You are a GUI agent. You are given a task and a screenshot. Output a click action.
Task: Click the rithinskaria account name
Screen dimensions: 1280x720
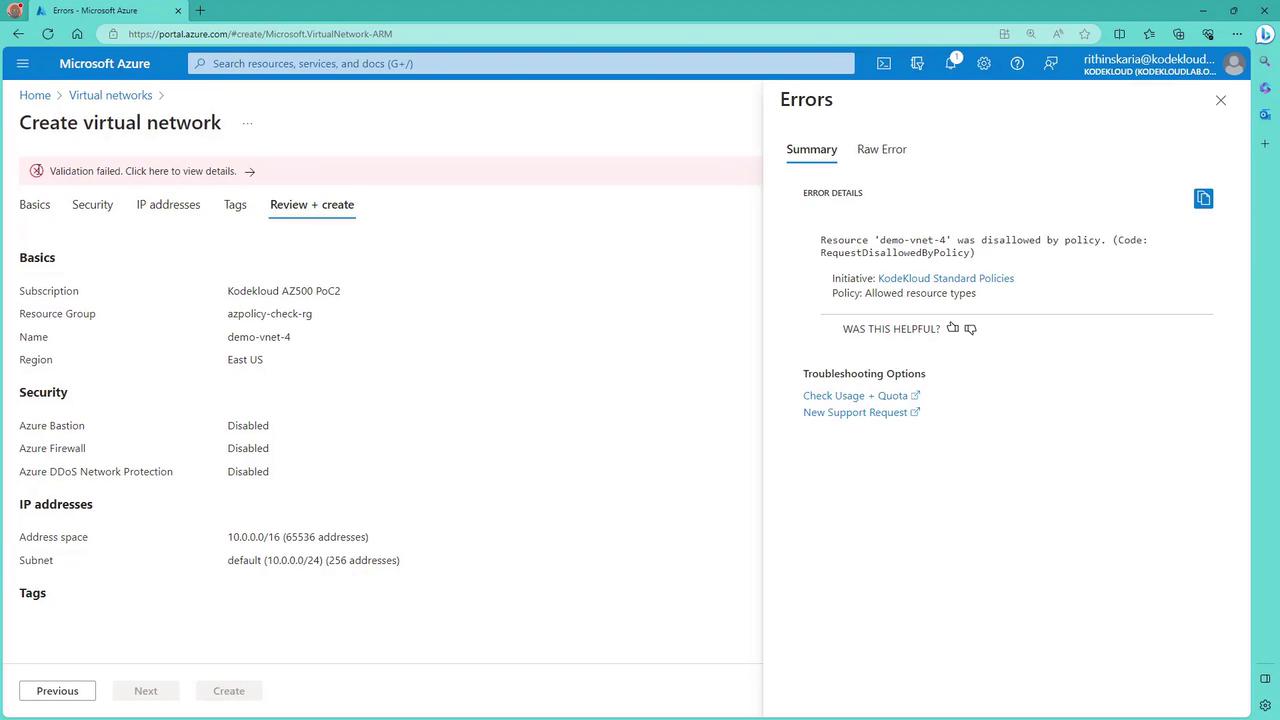pyautogui.click(x=1149, y=59)
